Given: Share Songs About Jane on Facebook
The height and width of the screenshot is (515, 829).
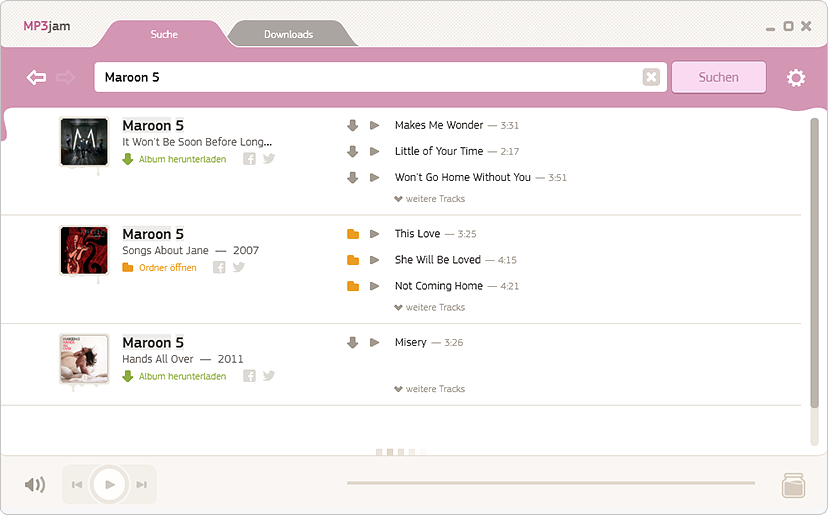Looking at the screenshot, I should click(219, 268).
